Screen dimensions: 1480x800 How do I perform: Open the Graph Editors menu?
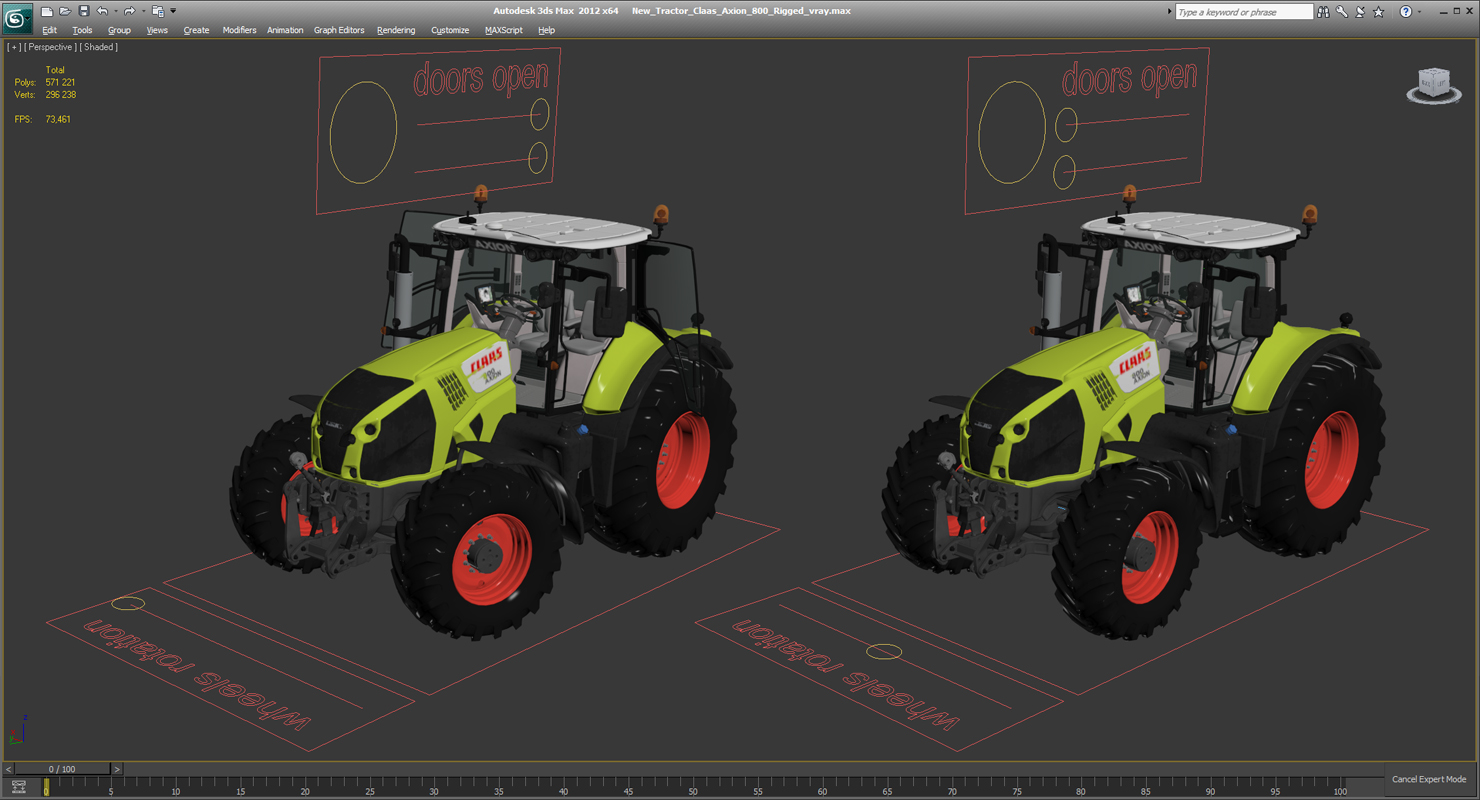pyautogui.click(x=339, y=30)
